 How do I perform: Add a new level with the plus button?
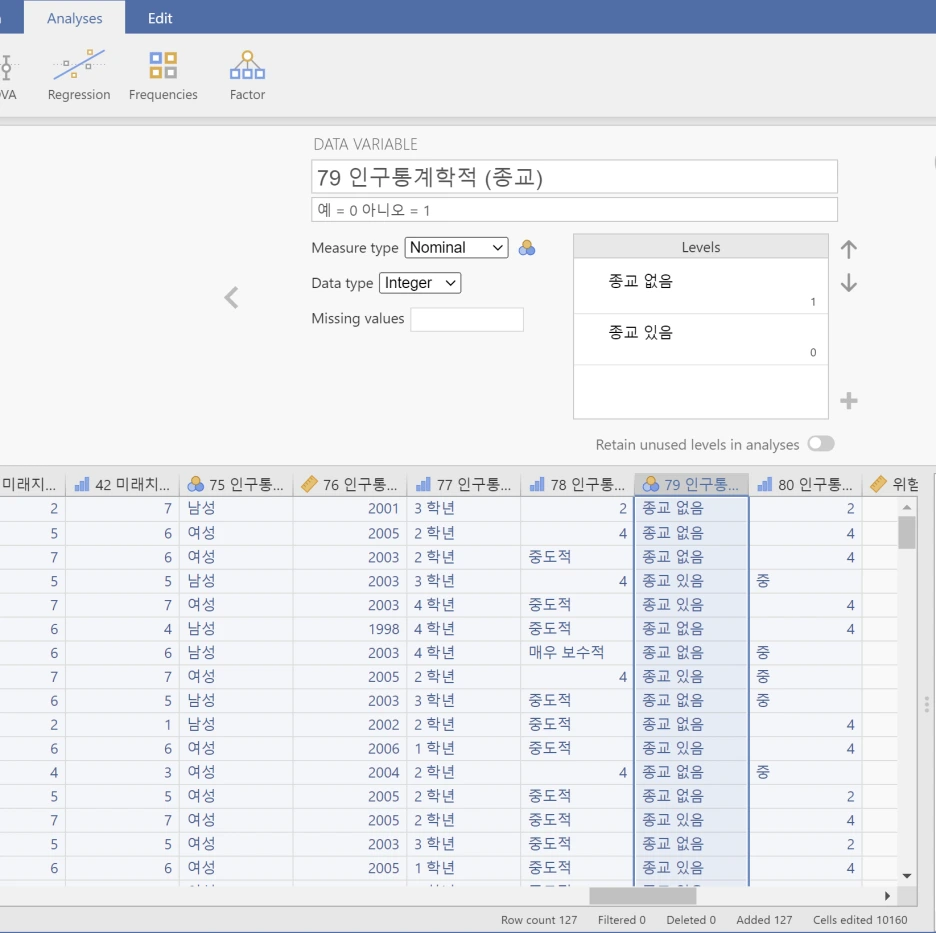point(849,401)
